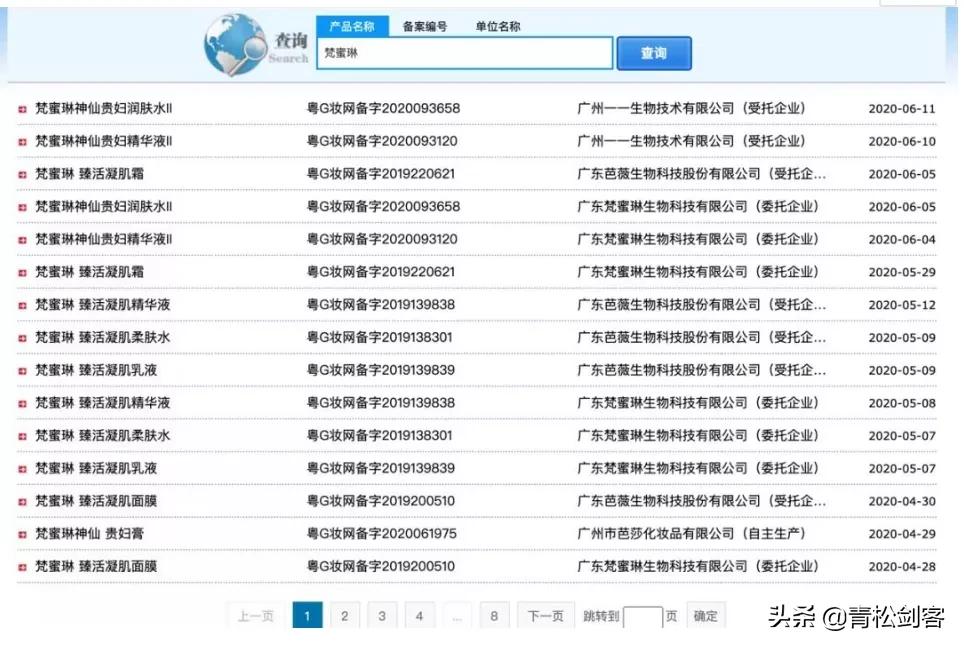Select page 1 in the pagination
Screen dimensions: 964x648
coord(307,615)
